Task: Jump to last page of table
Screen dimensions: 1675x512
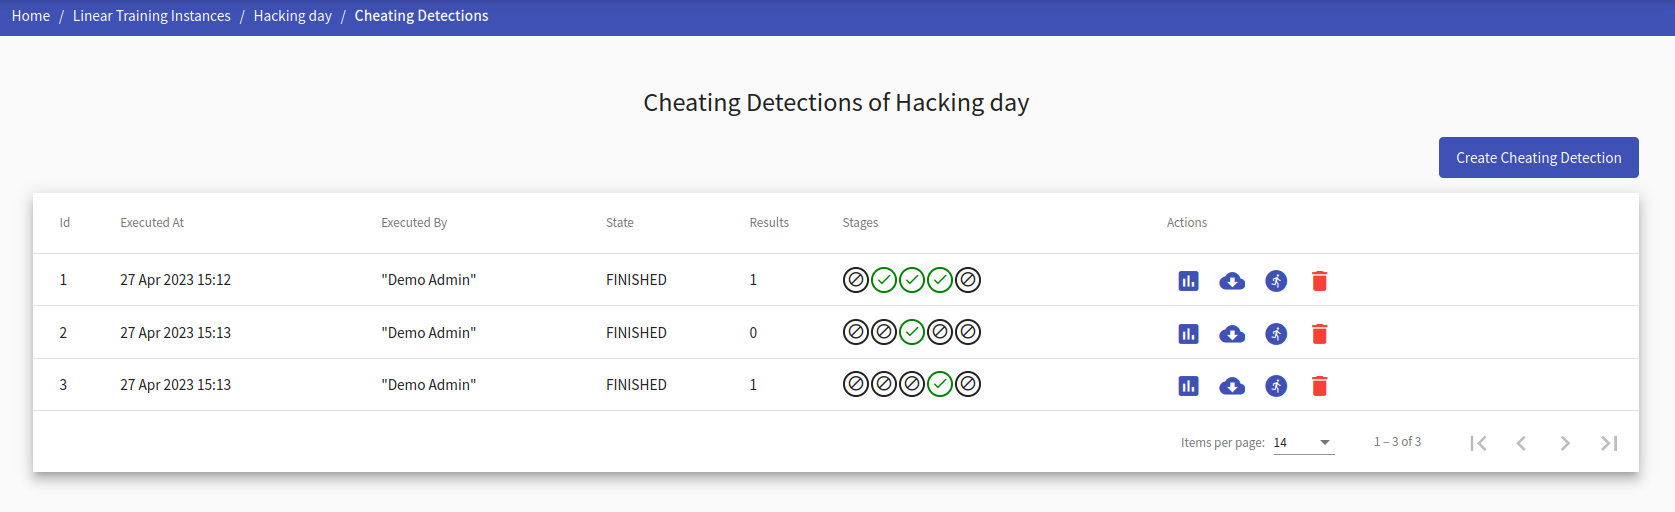Action: 1609,443
